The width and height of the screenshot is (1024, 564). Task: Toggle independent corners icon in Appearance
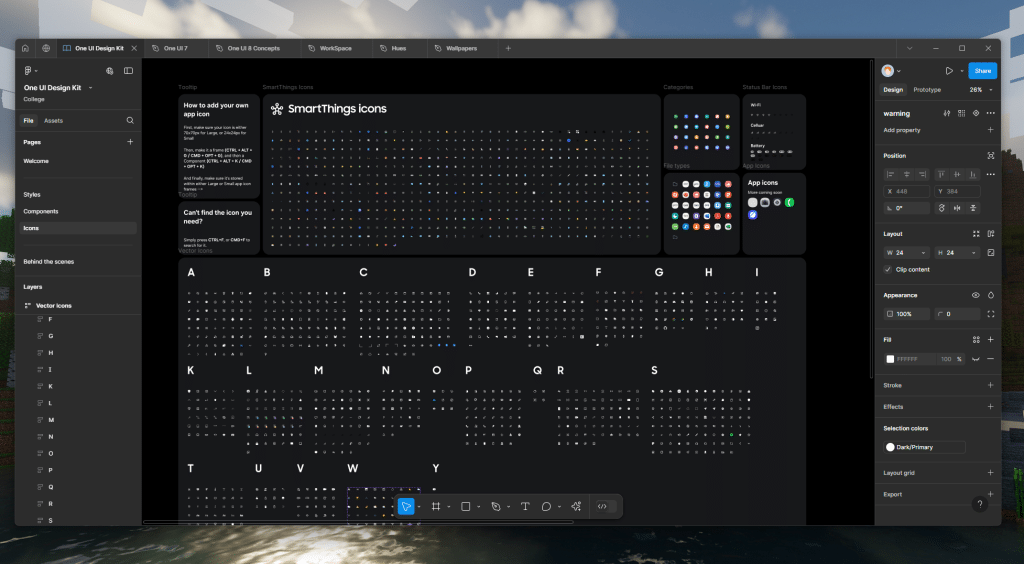click(x=991, y=314)
